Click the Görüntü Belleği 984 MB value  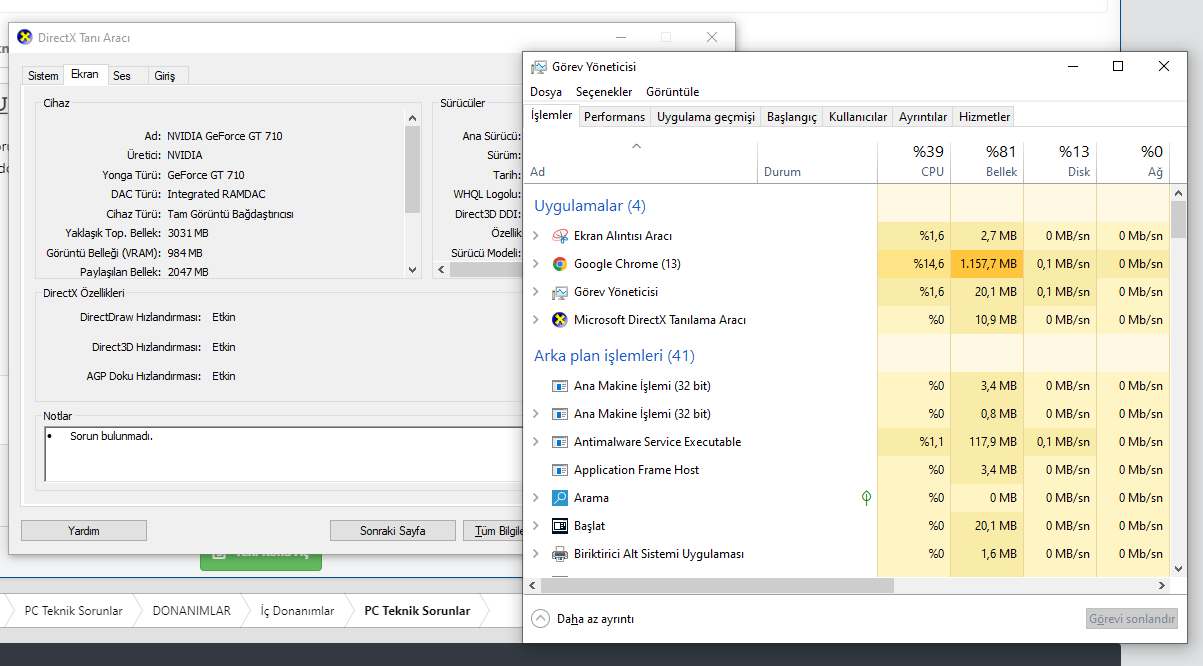point(185,253)
